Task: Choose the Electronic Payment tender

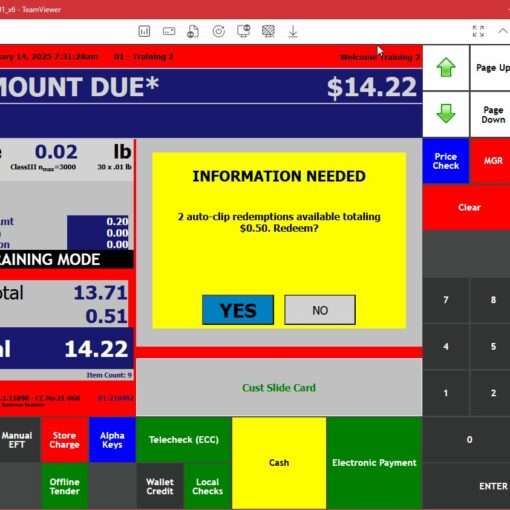Action: [374, 463]
